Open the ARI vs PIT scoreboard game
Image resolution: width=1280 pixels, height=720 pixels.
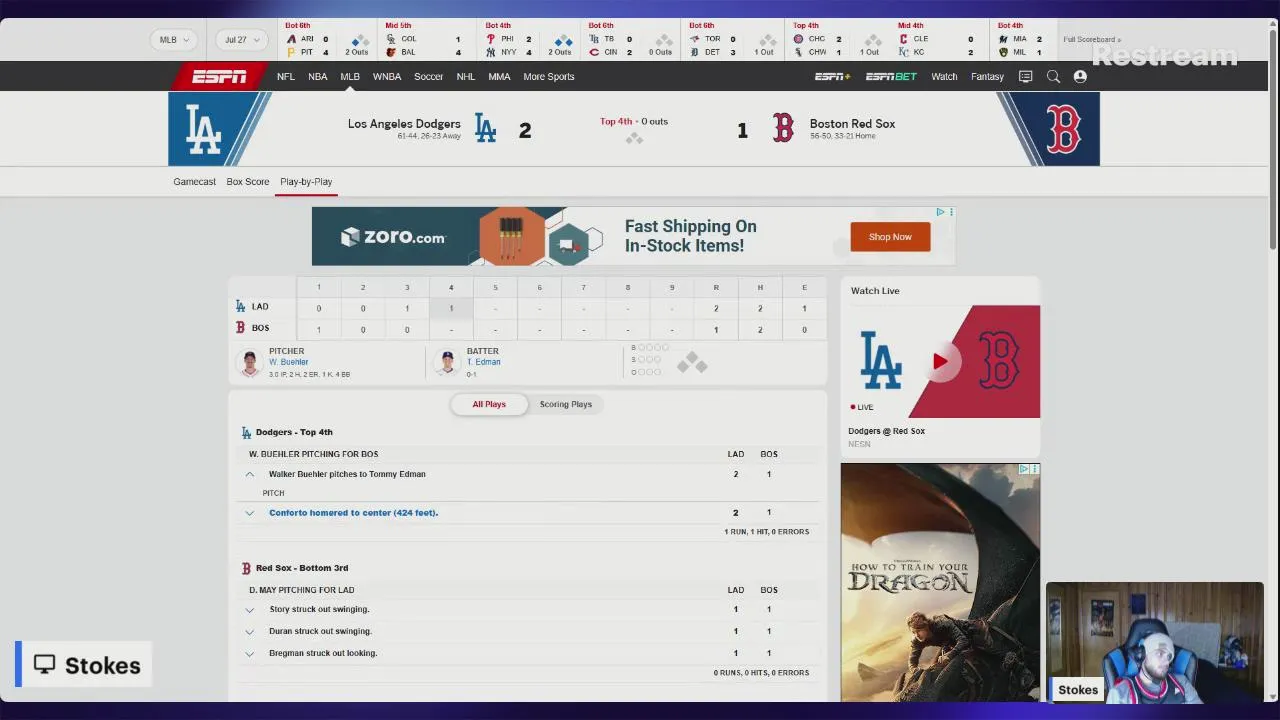tap(327, 40)
